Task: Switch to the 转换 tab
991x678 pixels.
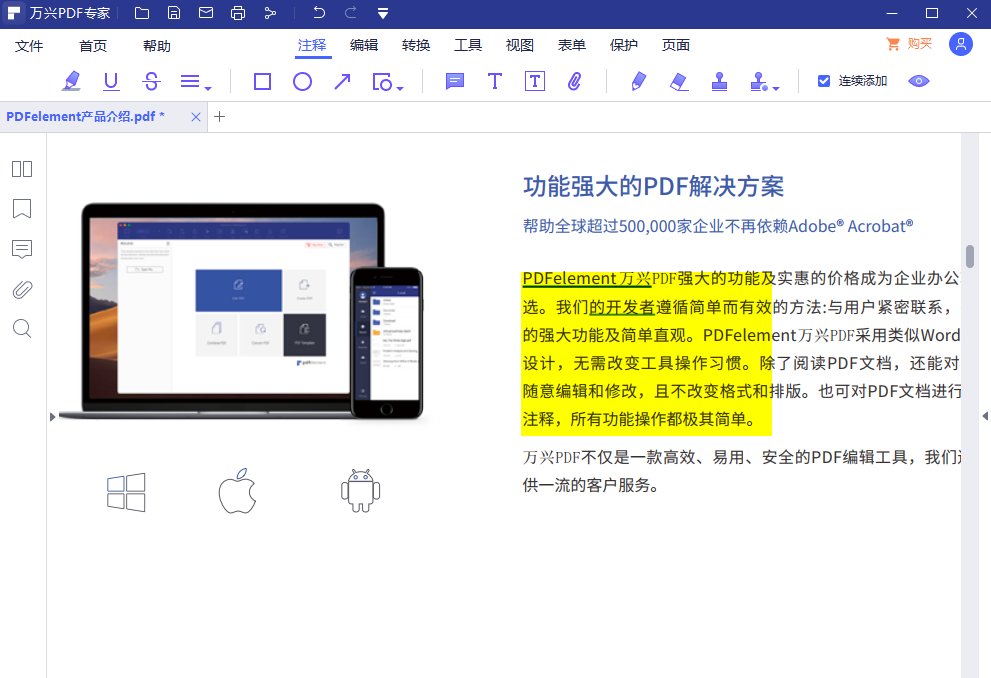Action: pyautogui.click(x=416, y=45)
